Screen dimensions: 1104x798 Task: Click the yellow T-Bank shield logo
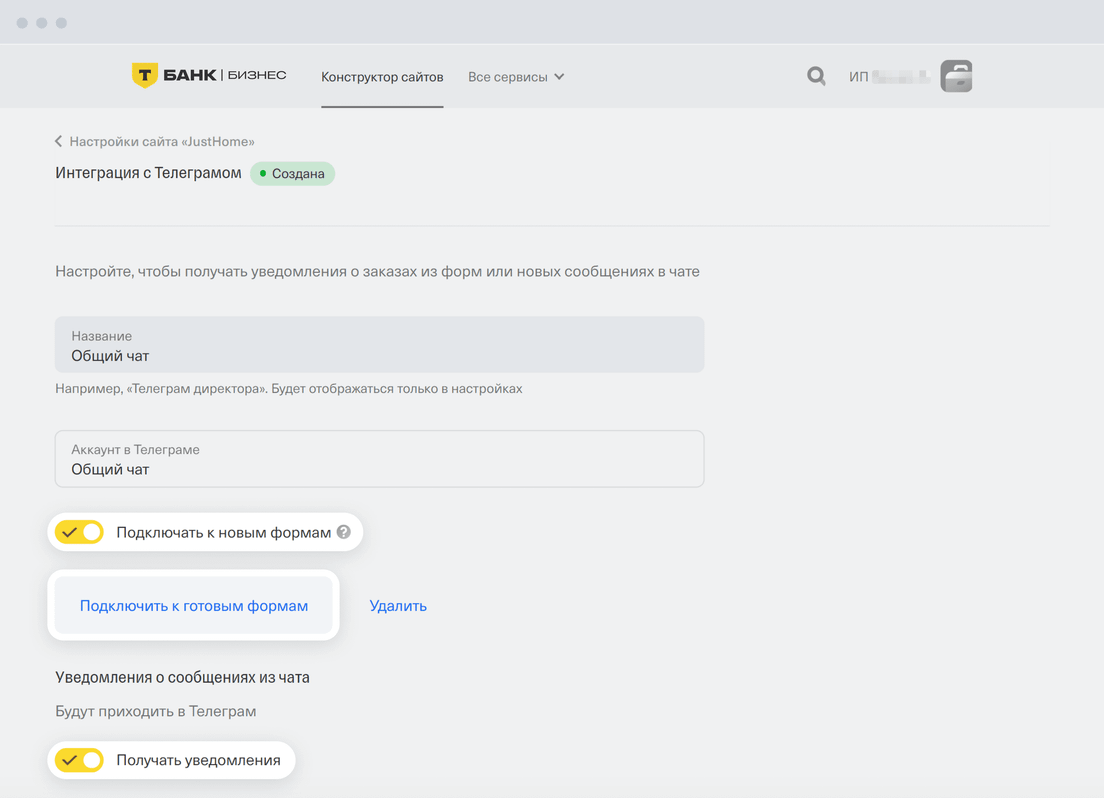(145, 76)
